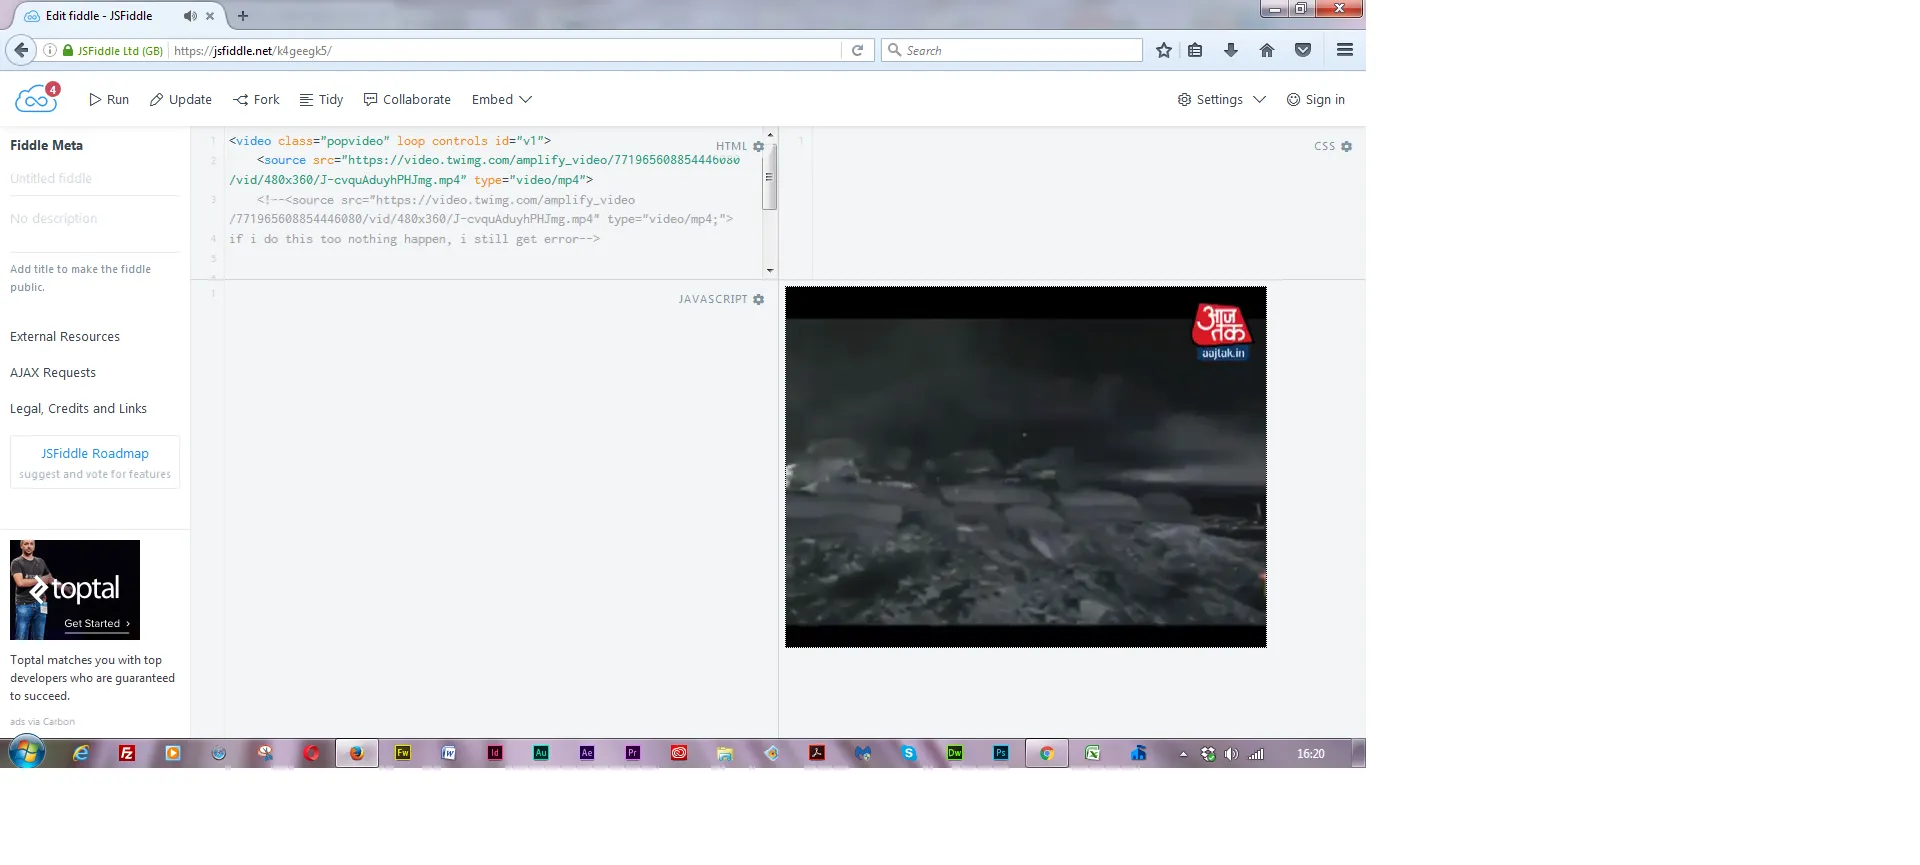Open the JSFiddle Roadmap link
The height and width of the screenshot is (865, 1920).
95,454
